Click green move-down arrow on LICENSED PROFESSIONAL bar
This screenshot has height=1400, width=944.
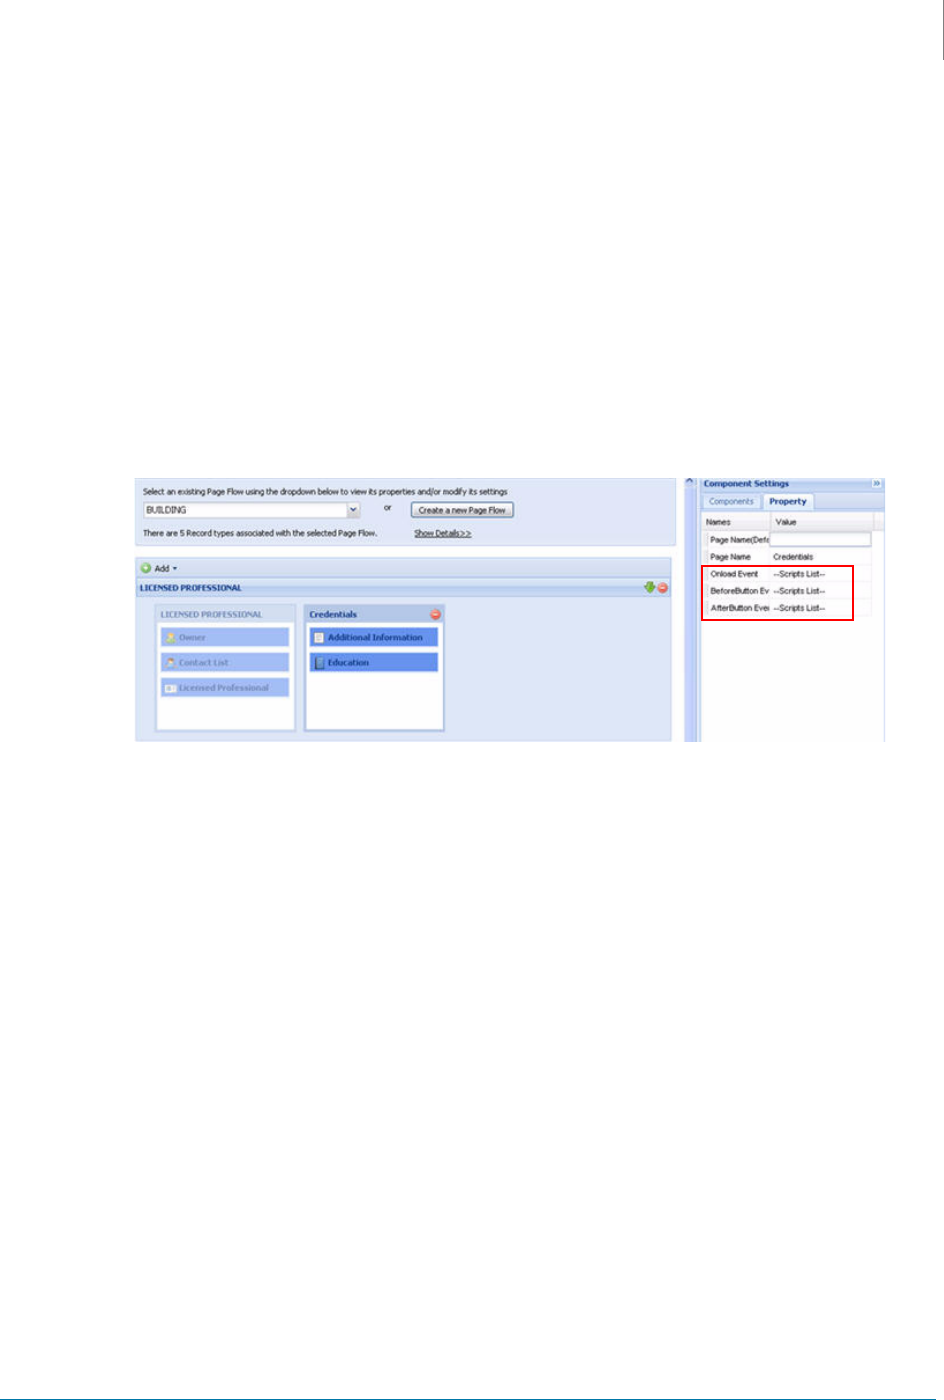649,588
